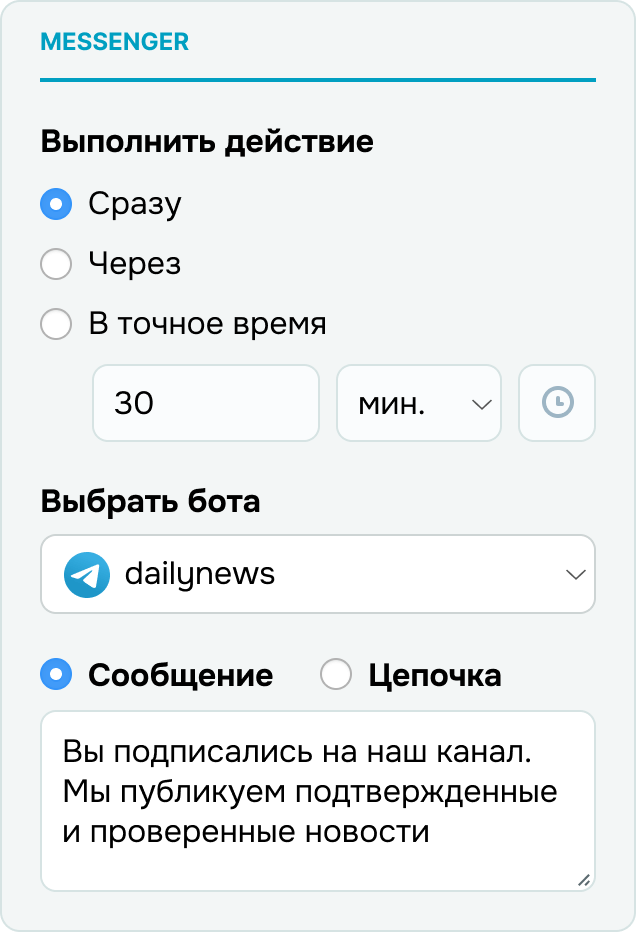Click the "Через" label text
Image resolution: width=636 pixels, height=932 pixels.
135,265
